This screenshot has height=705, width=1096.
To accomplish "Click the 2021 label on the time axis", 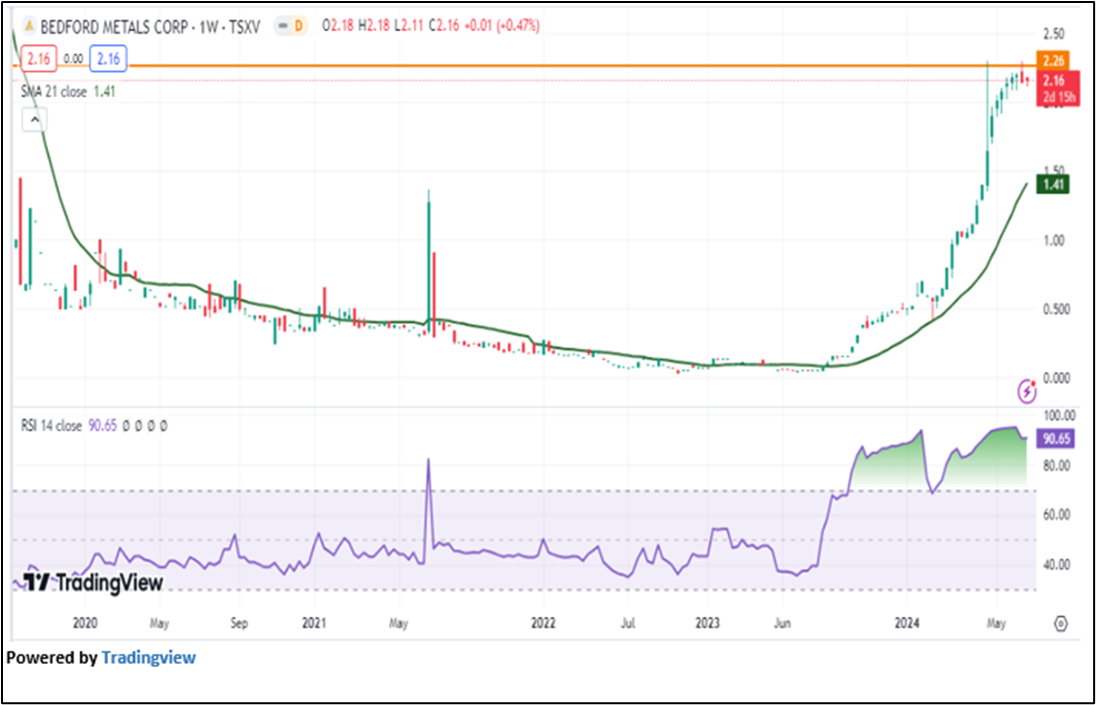I will tap(314, 623).
